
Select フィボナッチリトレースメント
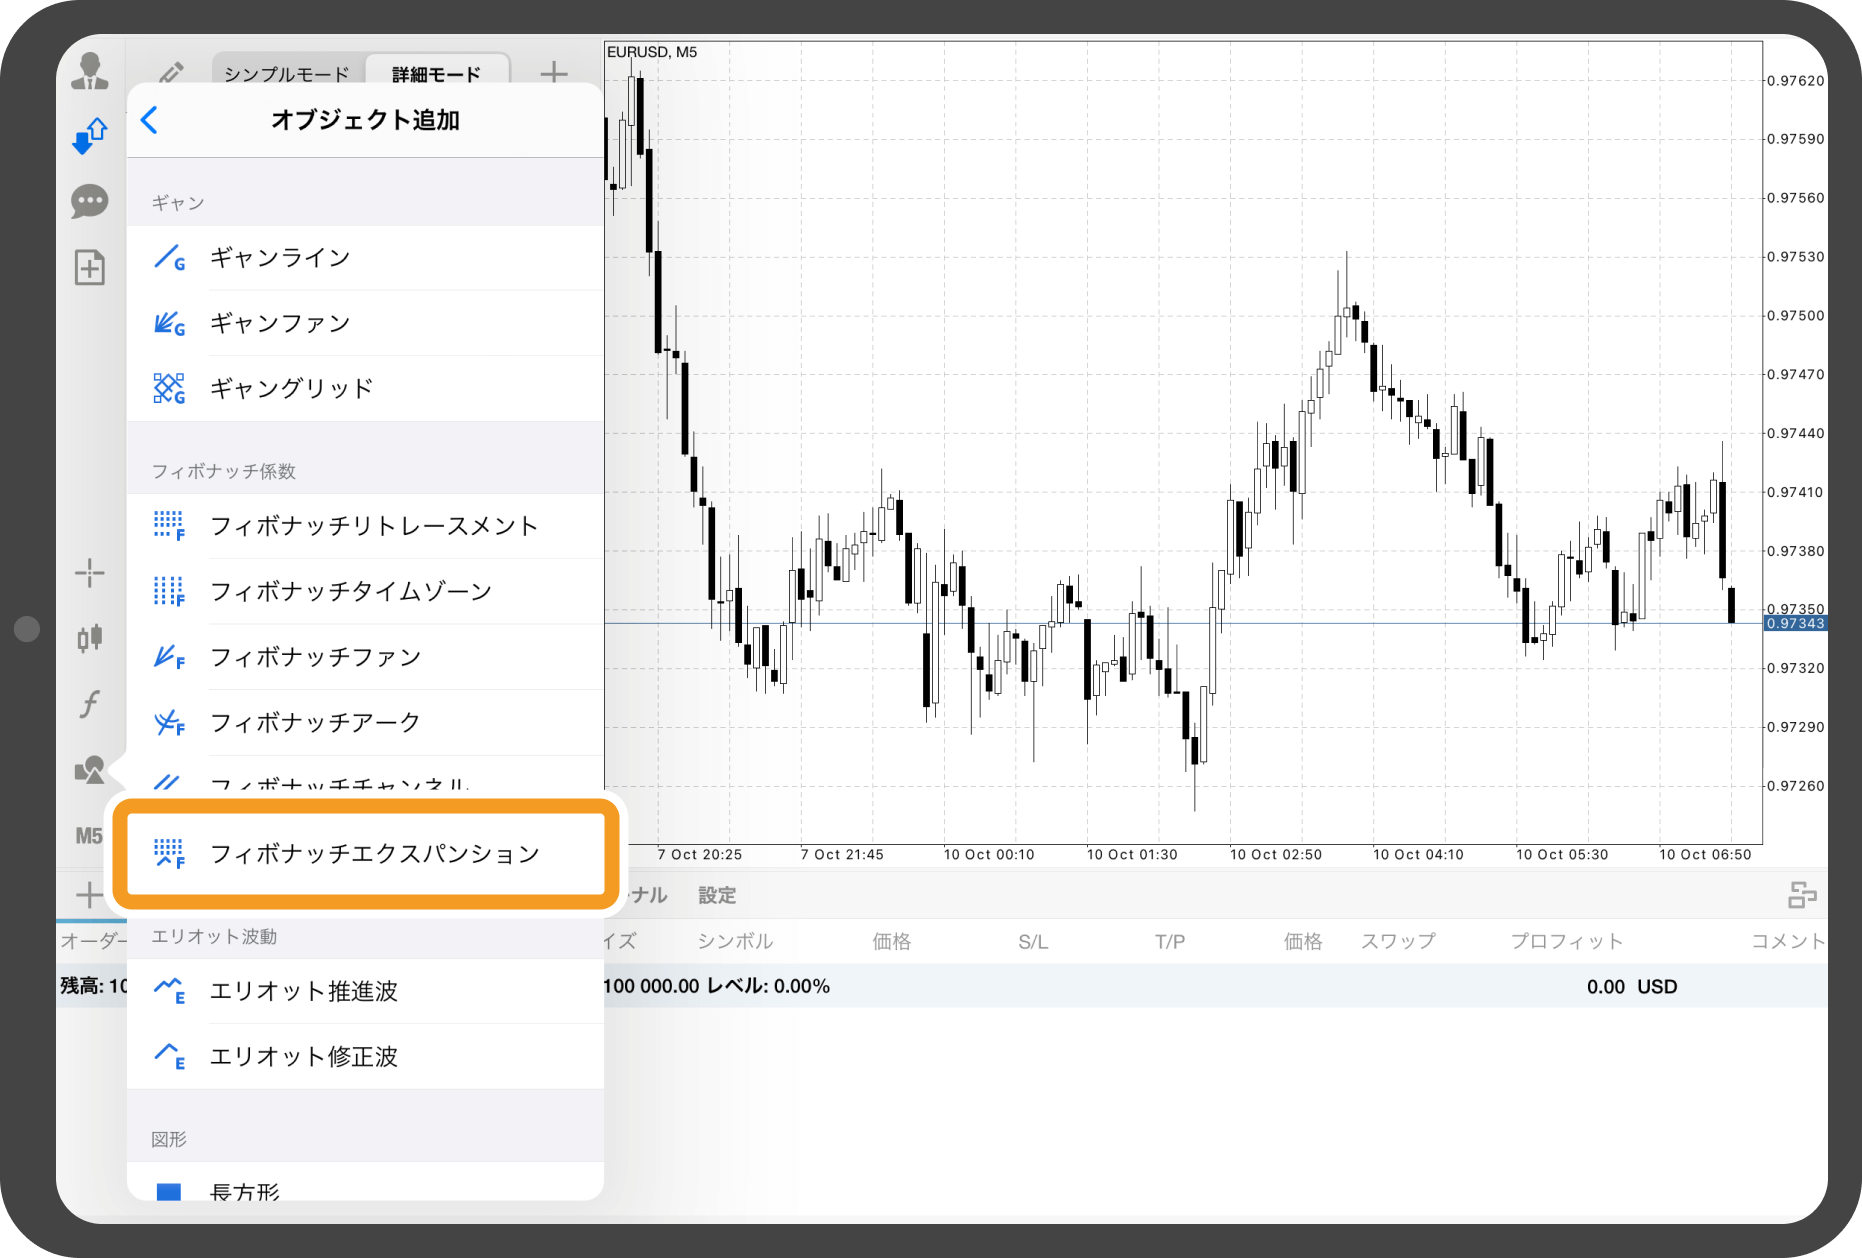[x=374, y=526]
